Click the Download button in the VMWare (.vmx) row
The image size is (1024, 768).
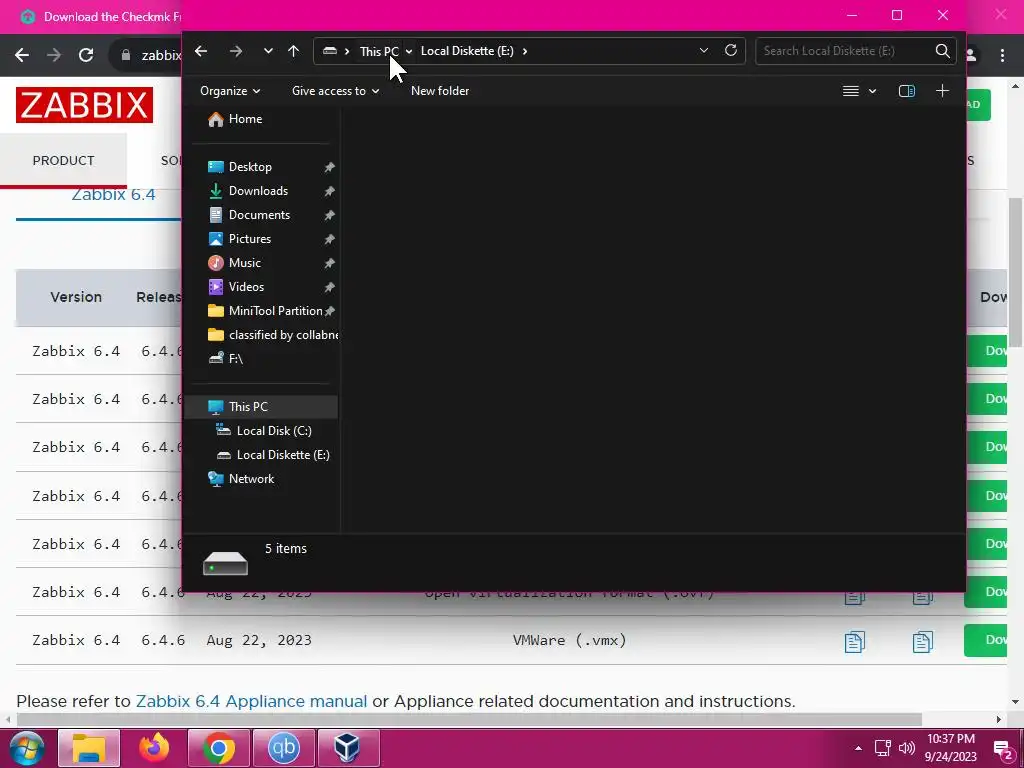tap(985, 641)
